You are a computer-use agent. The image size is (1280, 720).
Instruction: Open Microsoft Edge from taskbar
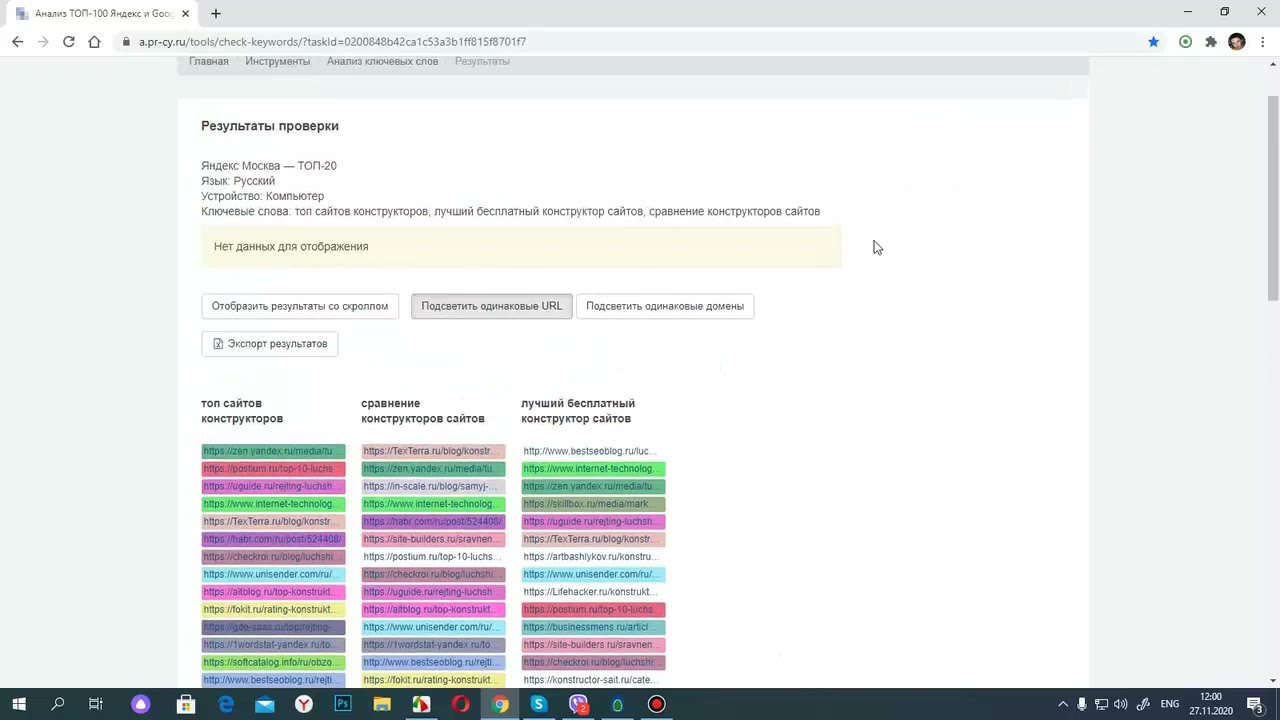pyautogui.click(x=226, y=704)
